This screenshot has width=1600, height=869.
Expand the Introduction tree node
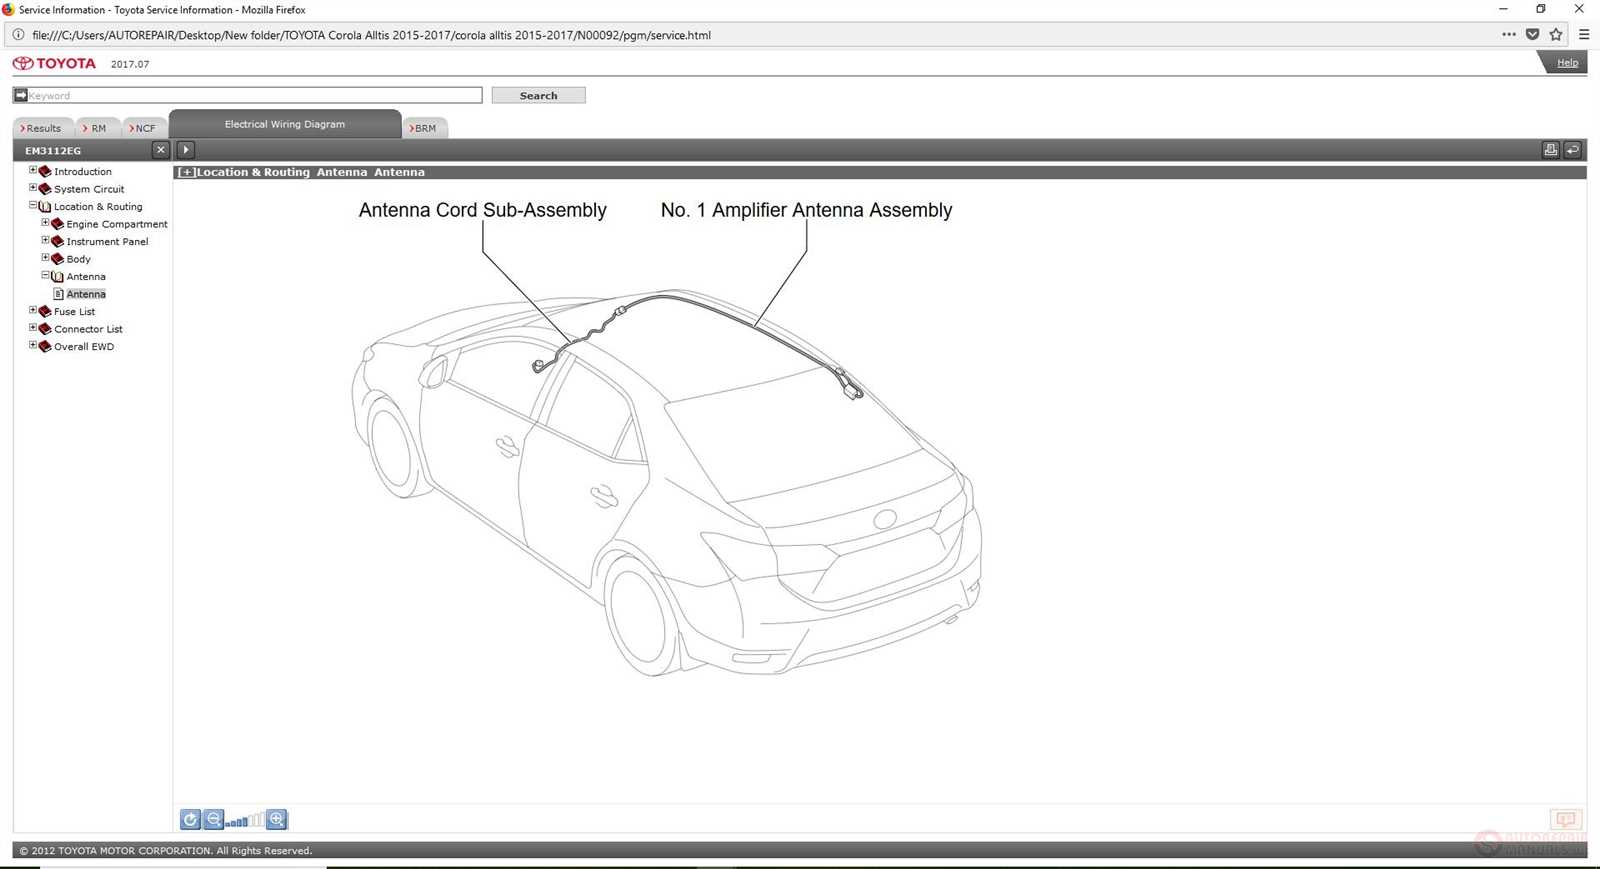click(33, 171)
